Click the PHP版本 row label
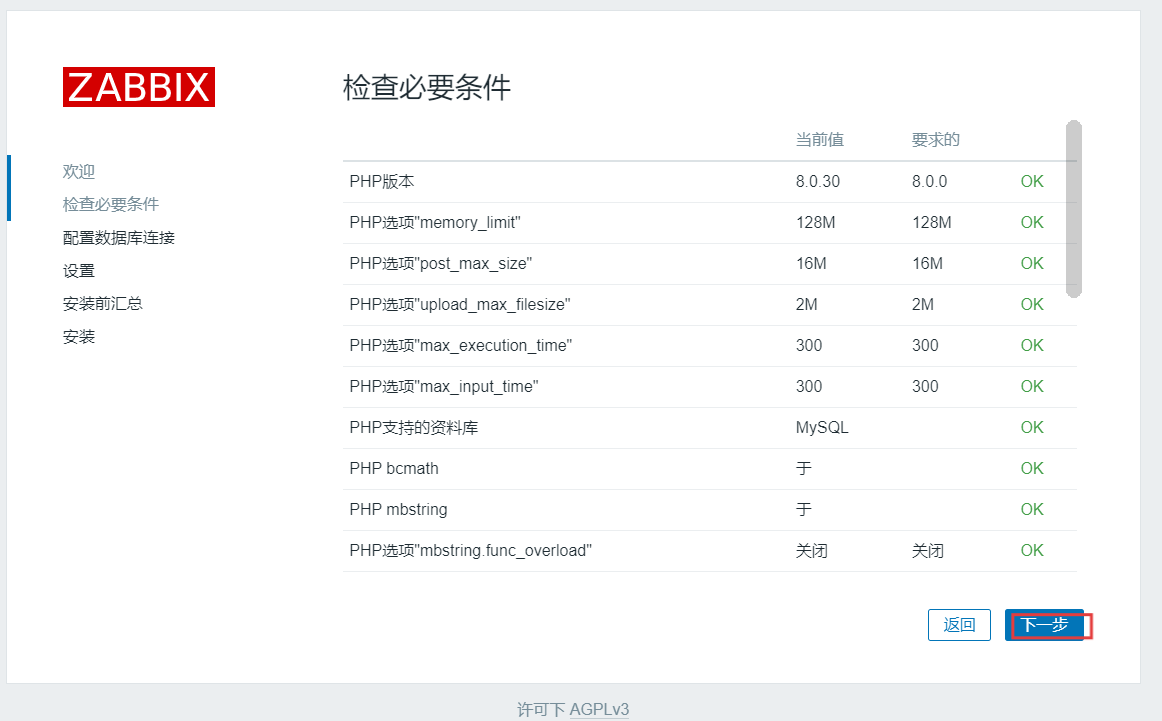This screenshot has height=721, width=1162. (x=382, y=182)
